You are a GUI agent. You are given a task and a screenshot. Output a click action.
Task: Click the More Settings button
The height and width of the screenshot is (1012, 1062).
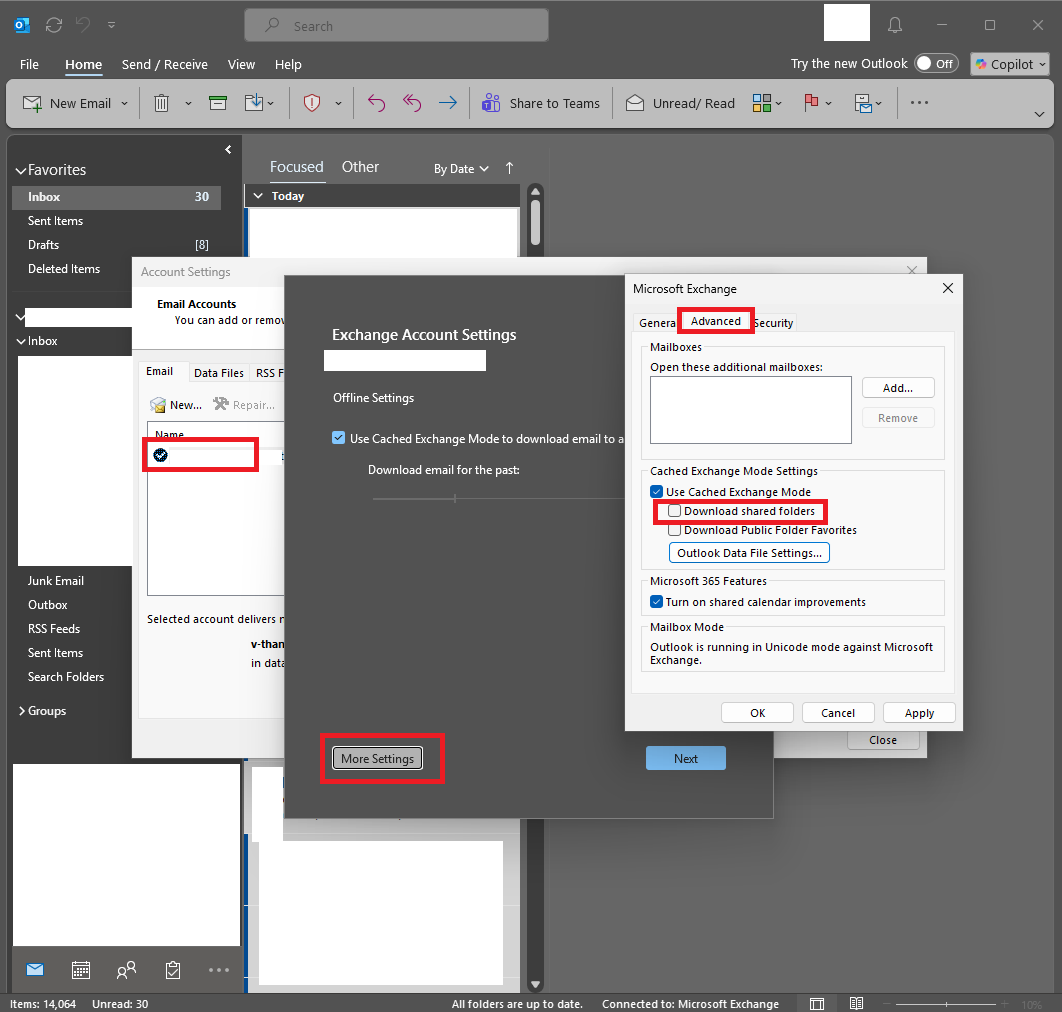377,759
